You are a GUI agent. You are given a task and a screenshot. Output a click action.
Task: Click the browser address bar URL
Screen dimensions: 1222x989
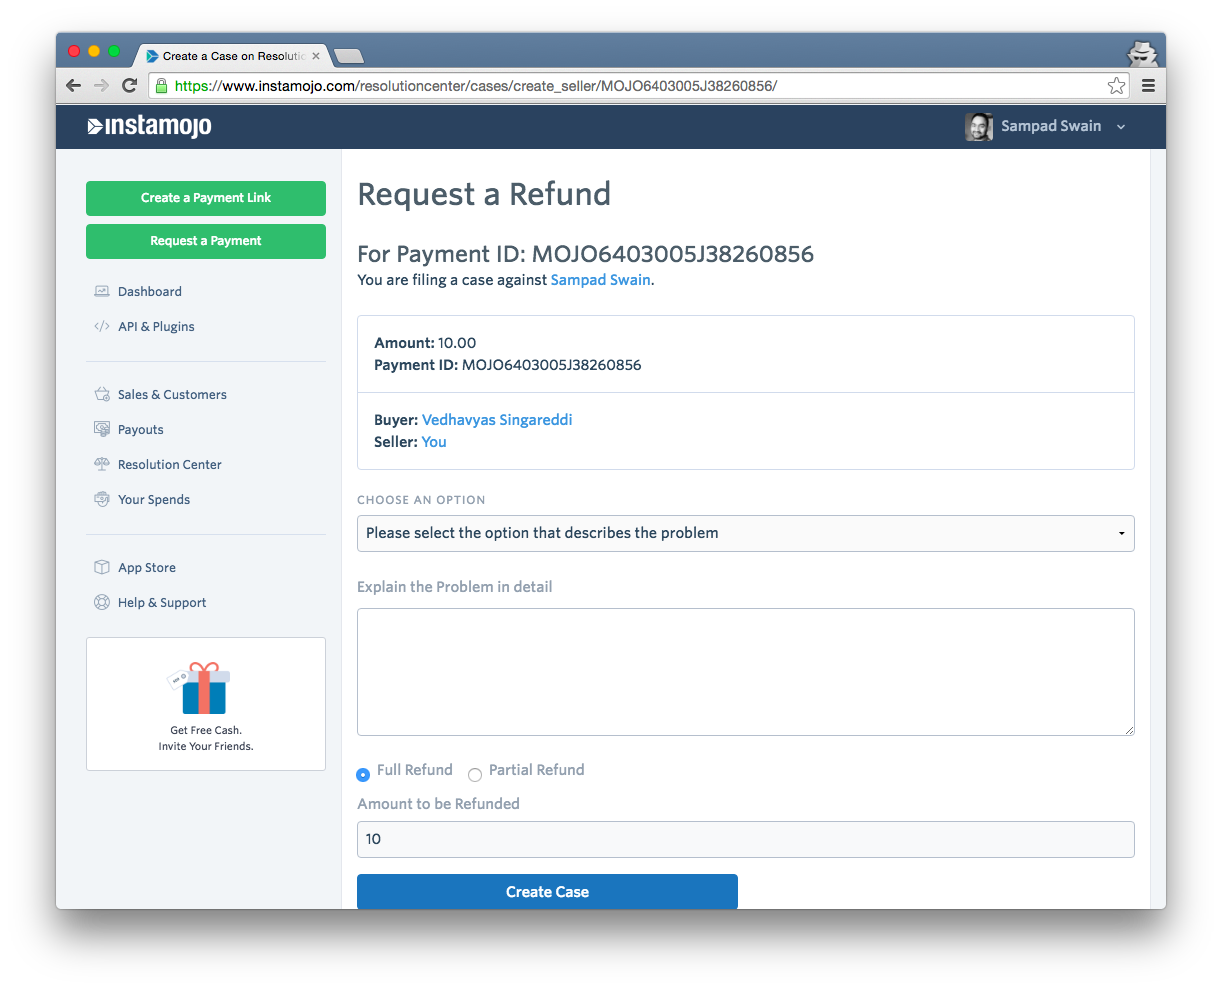(476, 86)
